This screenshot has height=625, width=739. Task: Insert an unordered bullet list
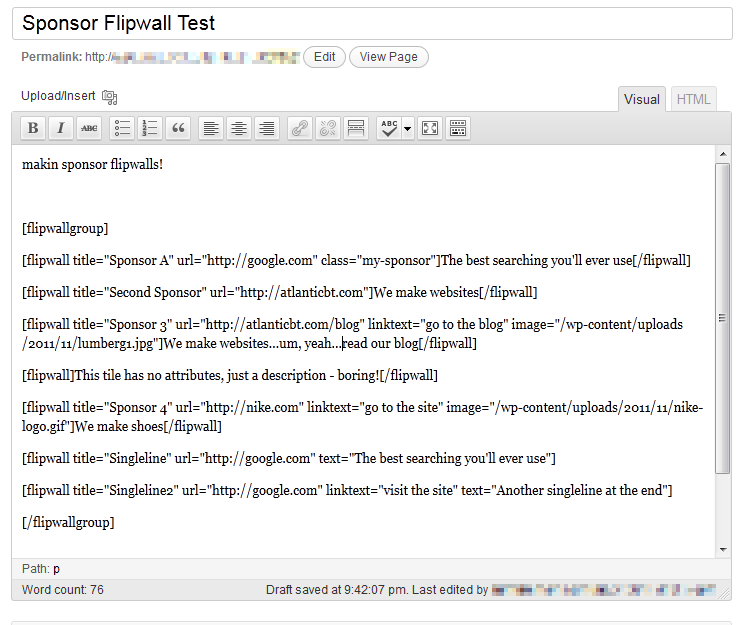pos(122,128)
